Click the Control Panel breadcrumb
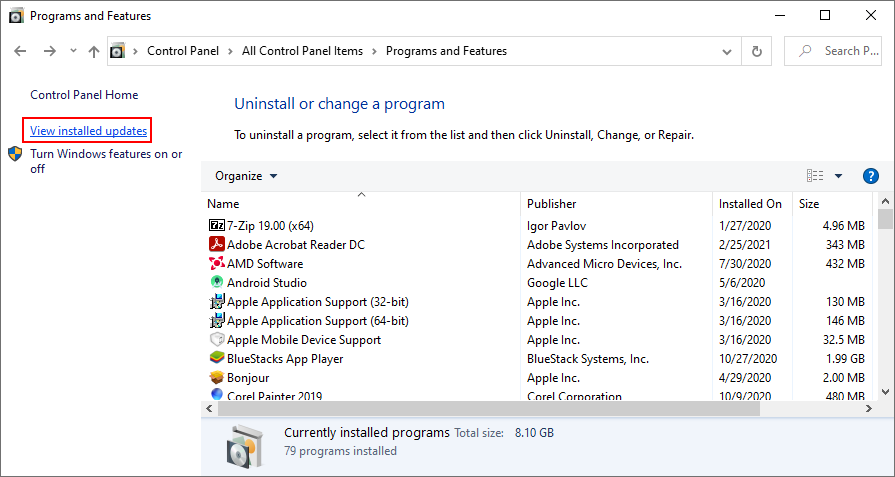Screen dimensions: 895x477 (185, 51)
